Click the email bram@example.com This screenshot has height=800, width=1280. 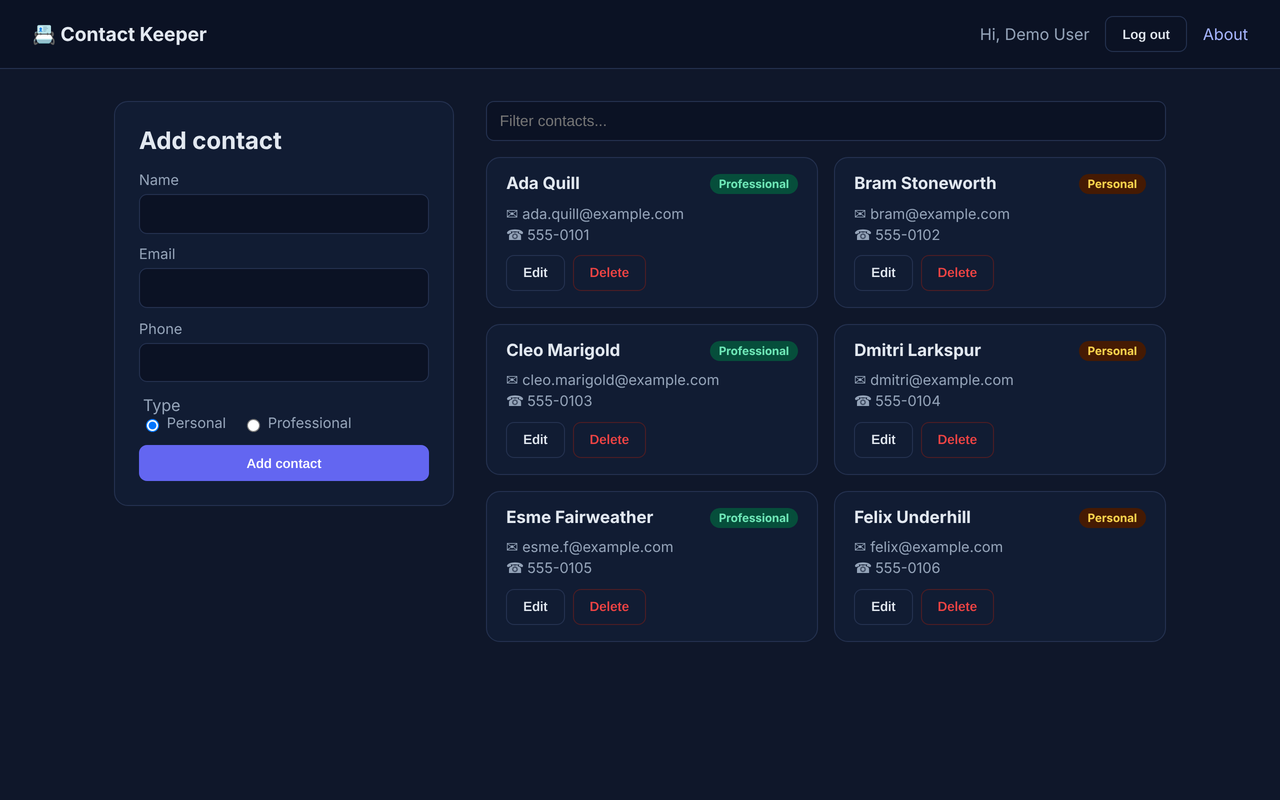[x=940, y=214]
